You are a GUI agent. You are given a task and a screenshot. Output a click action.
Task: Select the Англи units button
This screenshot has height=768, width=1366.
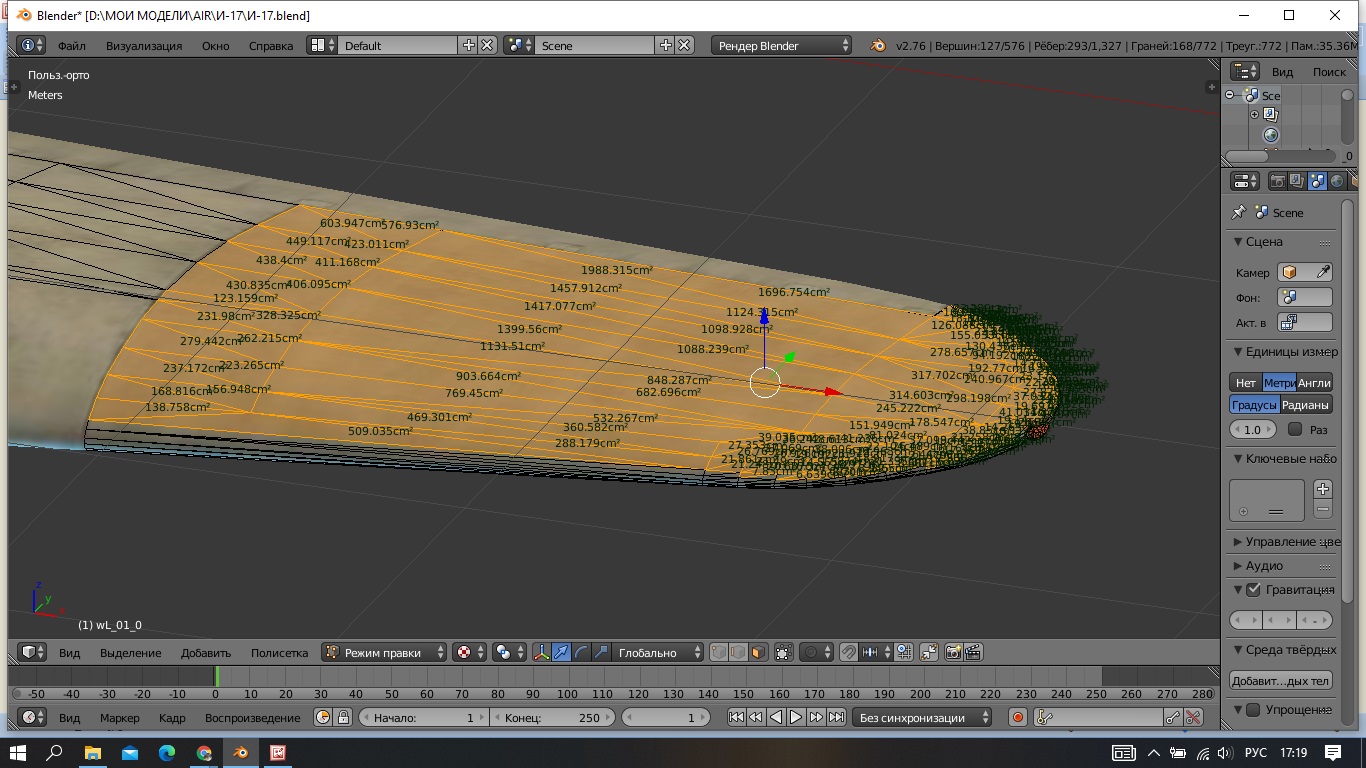tap(1314, 383)
